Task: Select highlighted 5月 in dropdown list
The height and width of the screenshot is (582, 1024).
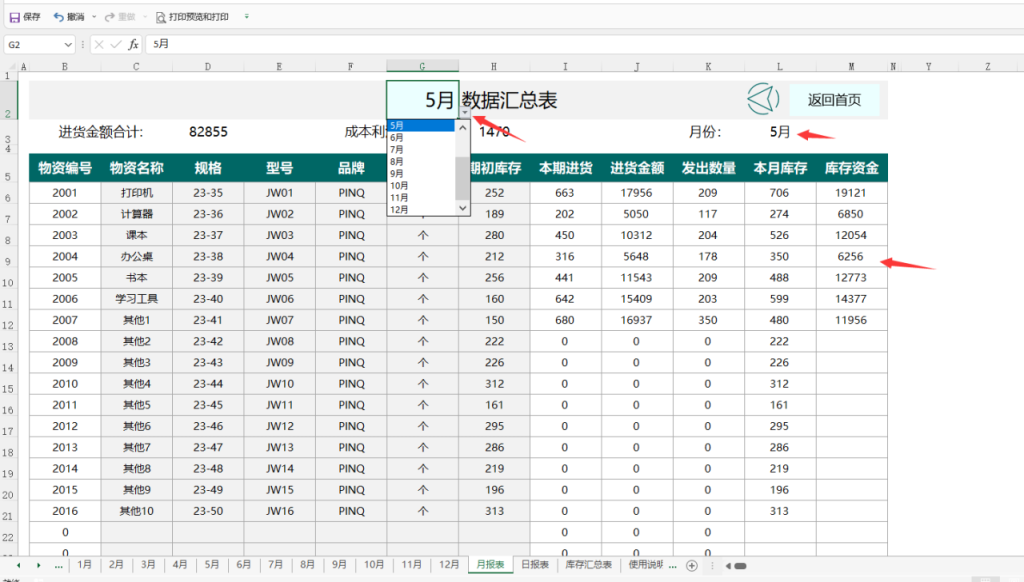Action: pyautogui.click(x=421, y=125)
